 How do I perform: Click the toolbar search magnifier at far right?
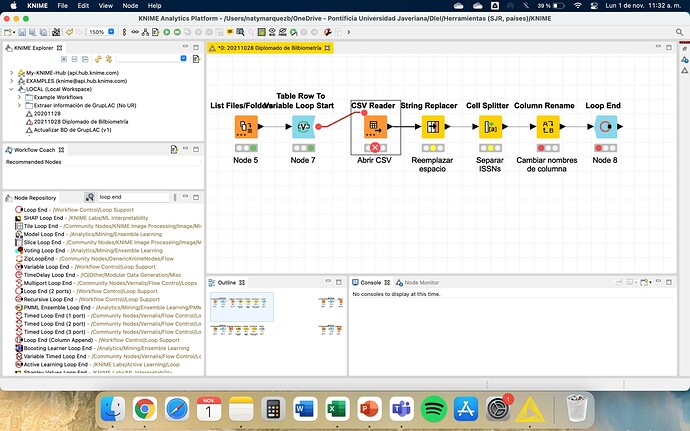coord(679,32)
